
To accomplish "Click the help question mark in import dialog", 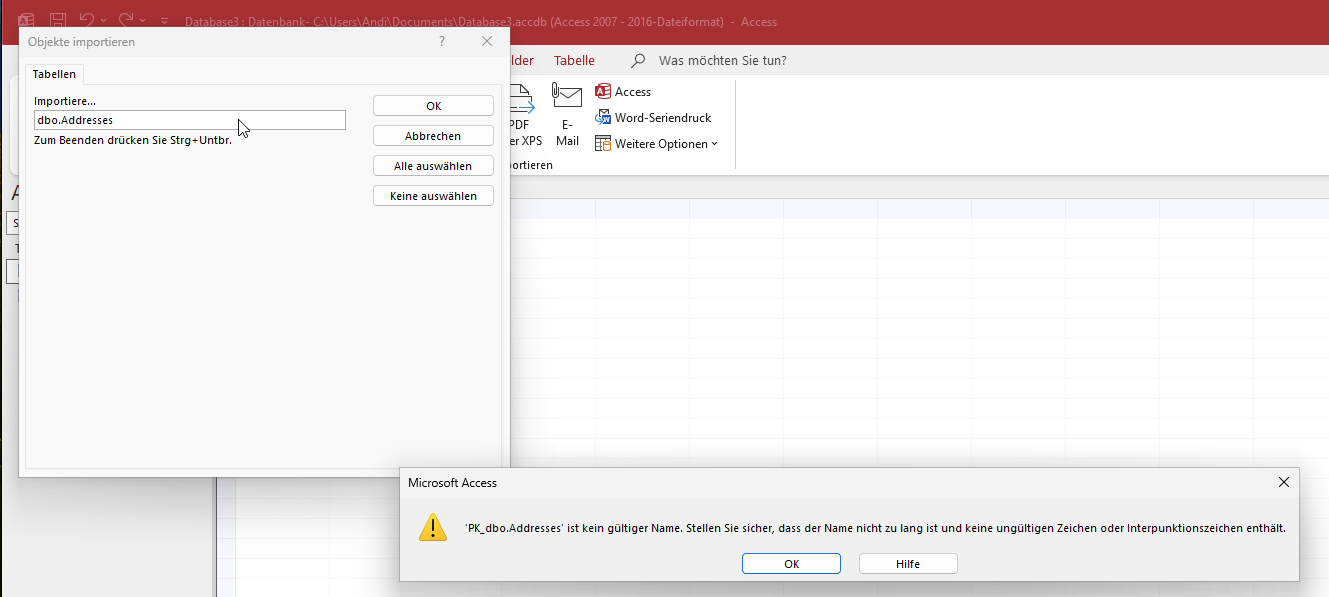I will pos(442,42).
